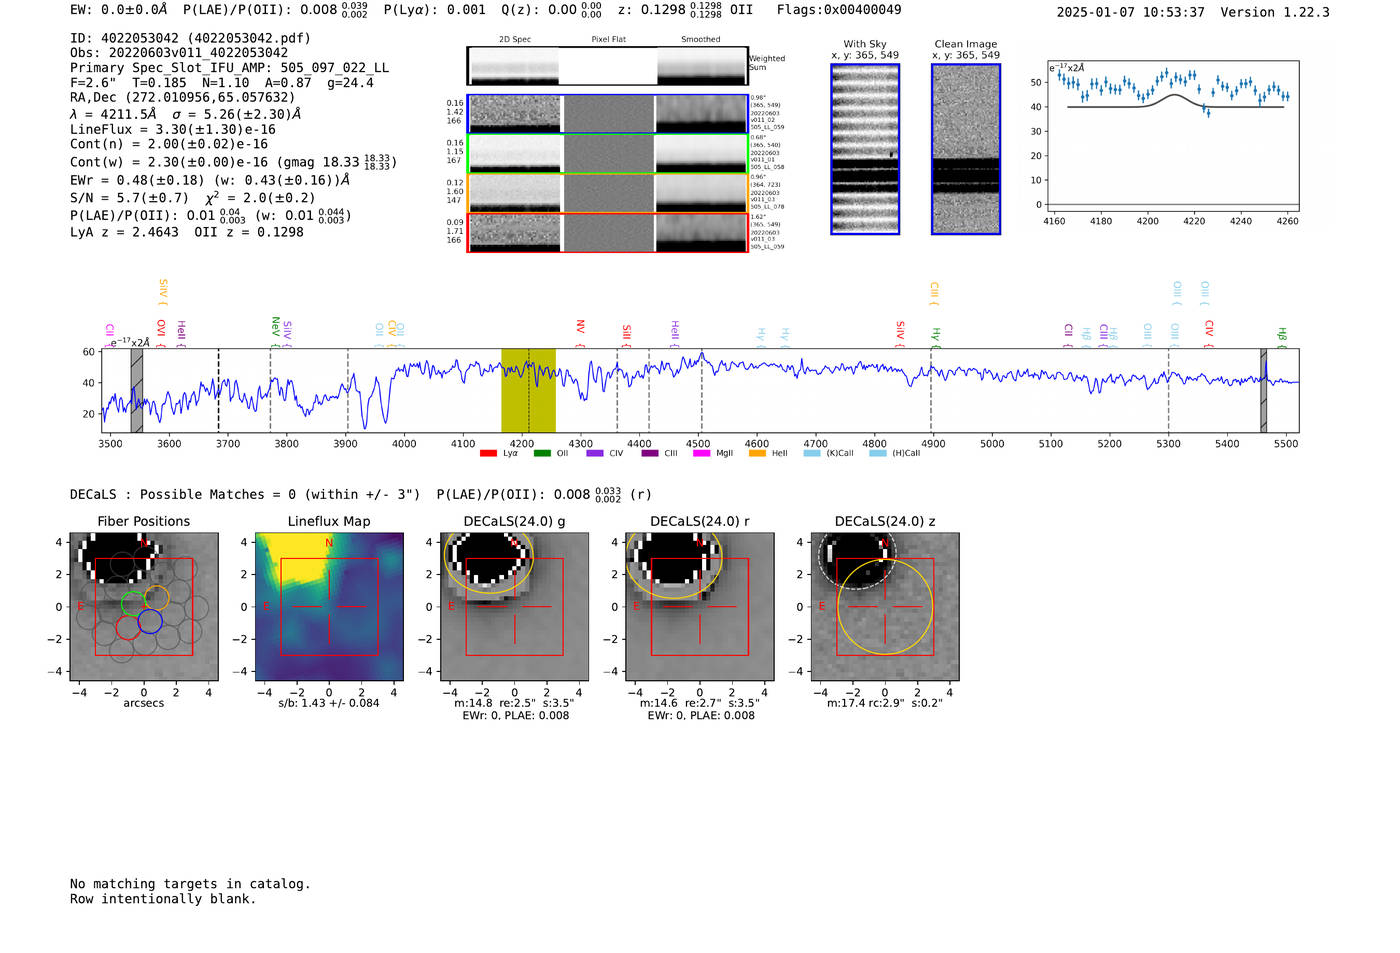Click the yellow highlighted band in the spectrum
Screen dimensions: 1400x953
click(528, 390)
